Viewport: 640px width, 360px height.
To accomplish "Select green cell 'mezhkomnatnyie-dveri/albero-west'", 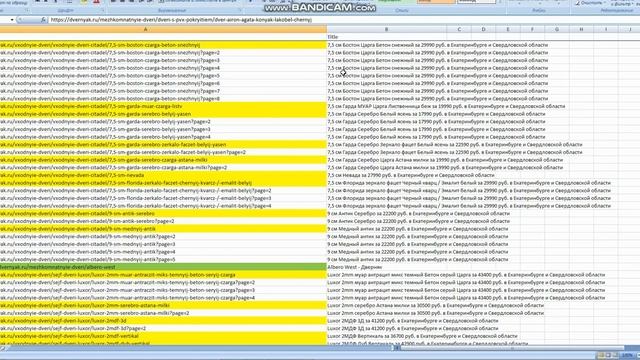I will pos(163,267).
